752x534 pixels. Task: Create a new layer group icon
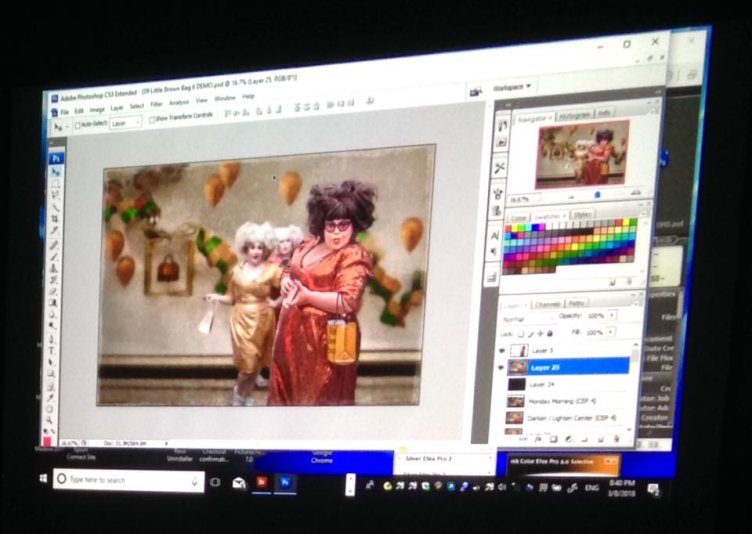[584, 439]
